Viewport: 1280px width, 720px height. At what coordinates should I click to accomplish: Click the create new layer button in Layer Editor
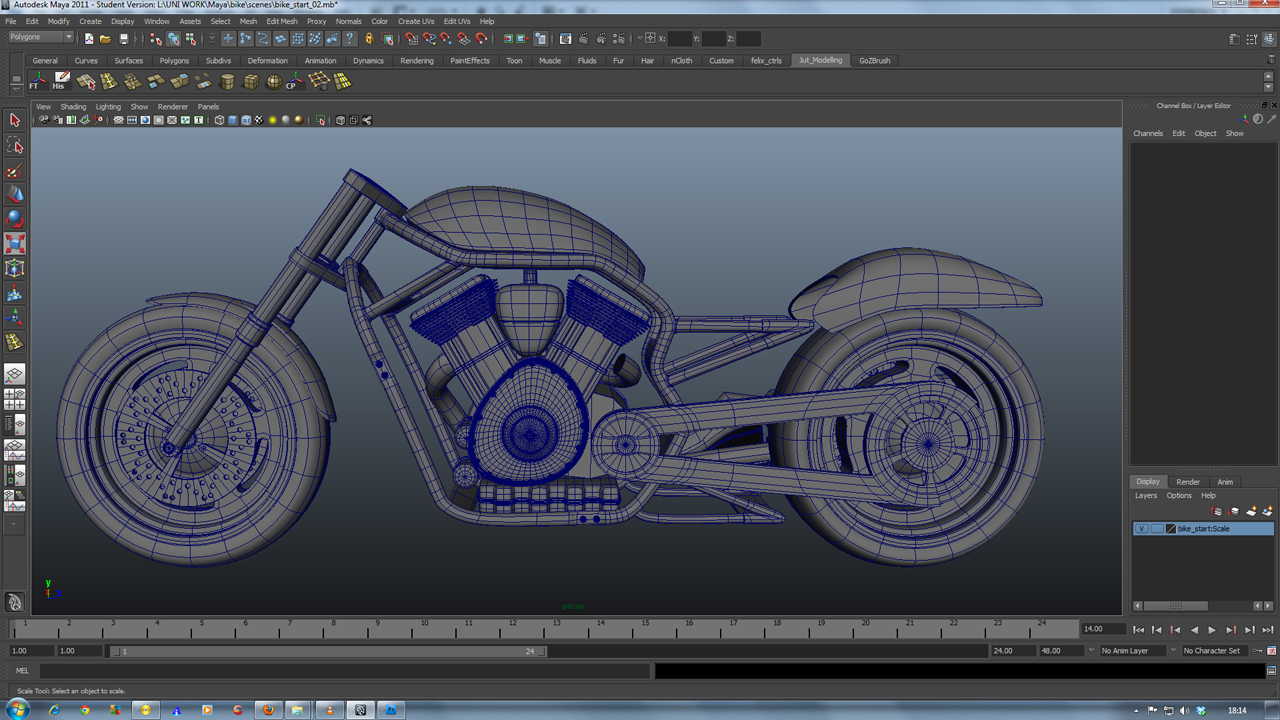click(x=1251, y=511)
